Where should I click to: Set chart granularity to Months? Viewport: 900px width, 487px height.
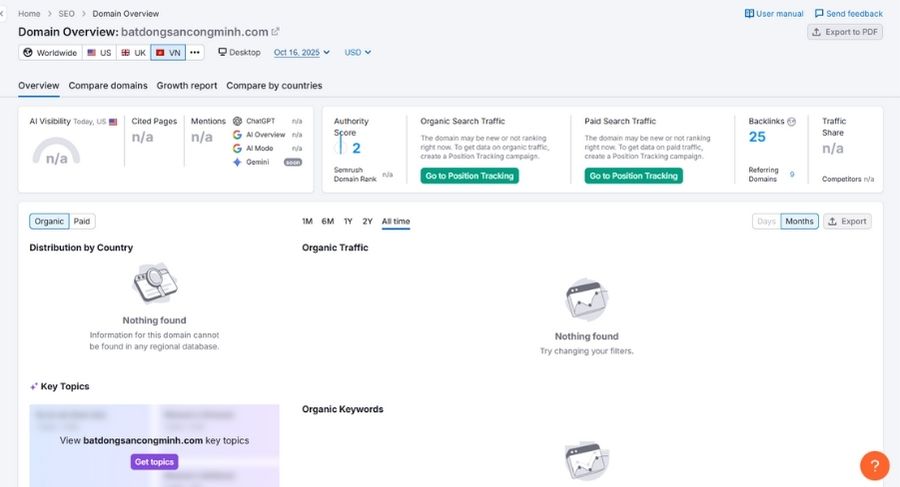(799, 221)
